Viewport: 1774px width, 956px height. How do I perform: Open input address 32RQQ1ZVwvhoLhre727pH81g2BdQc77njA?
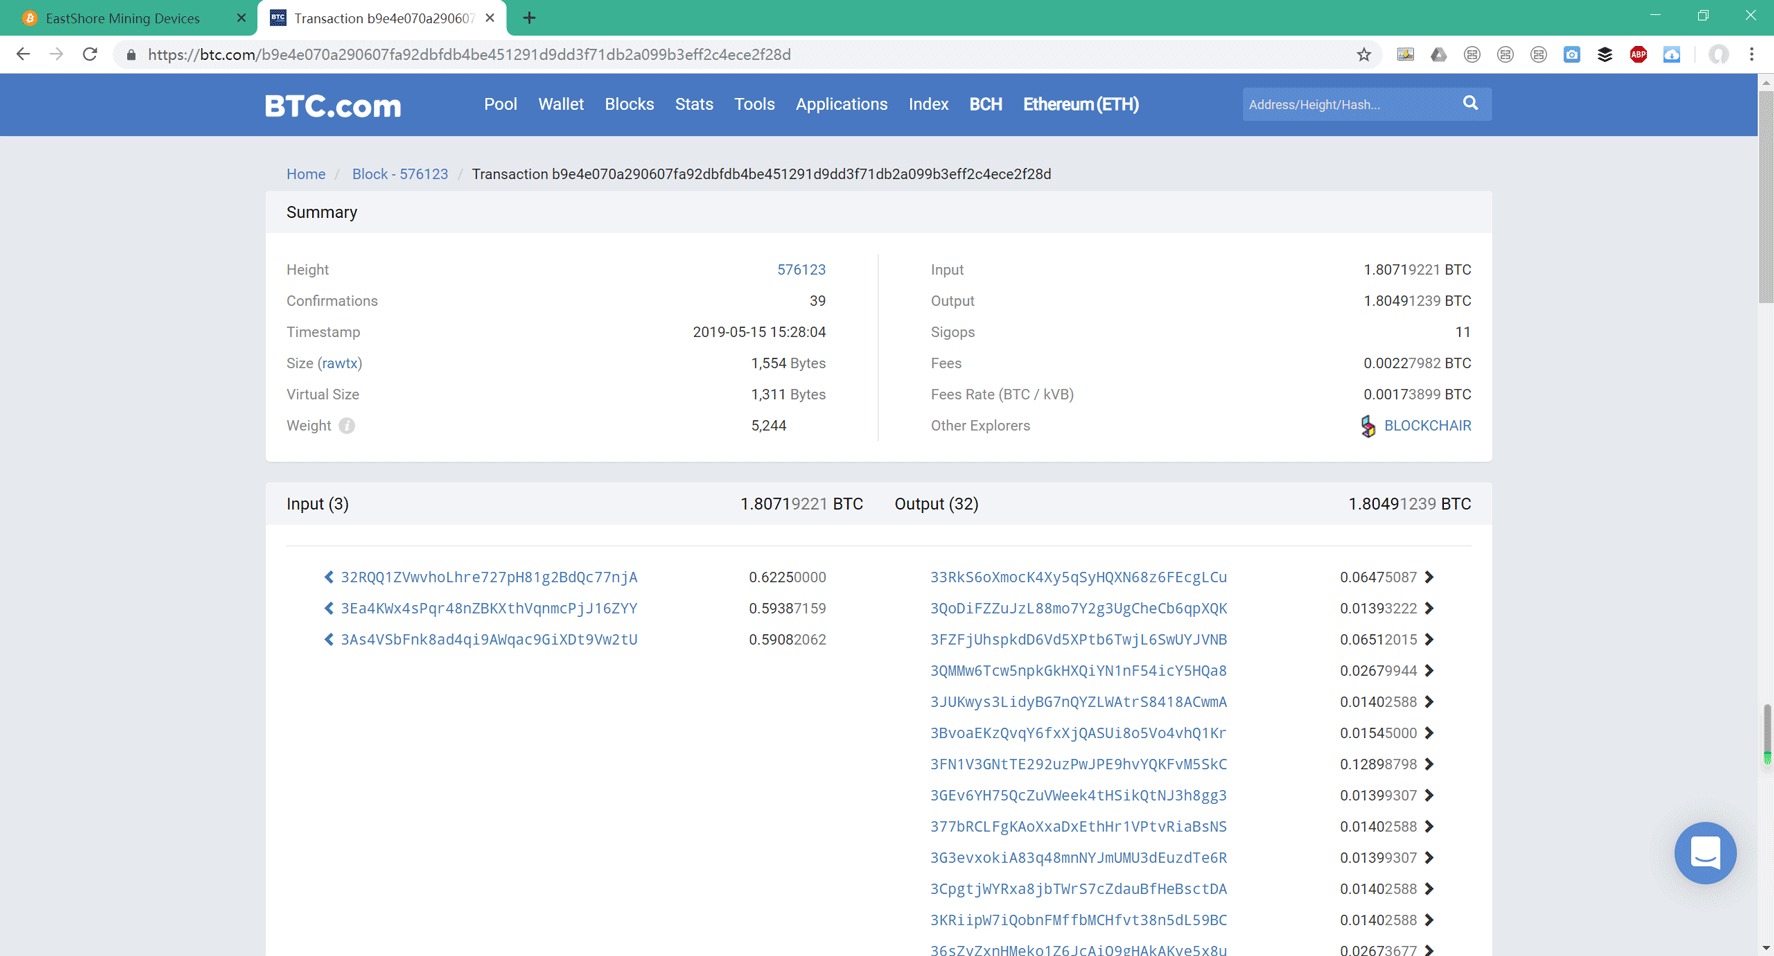489,577
